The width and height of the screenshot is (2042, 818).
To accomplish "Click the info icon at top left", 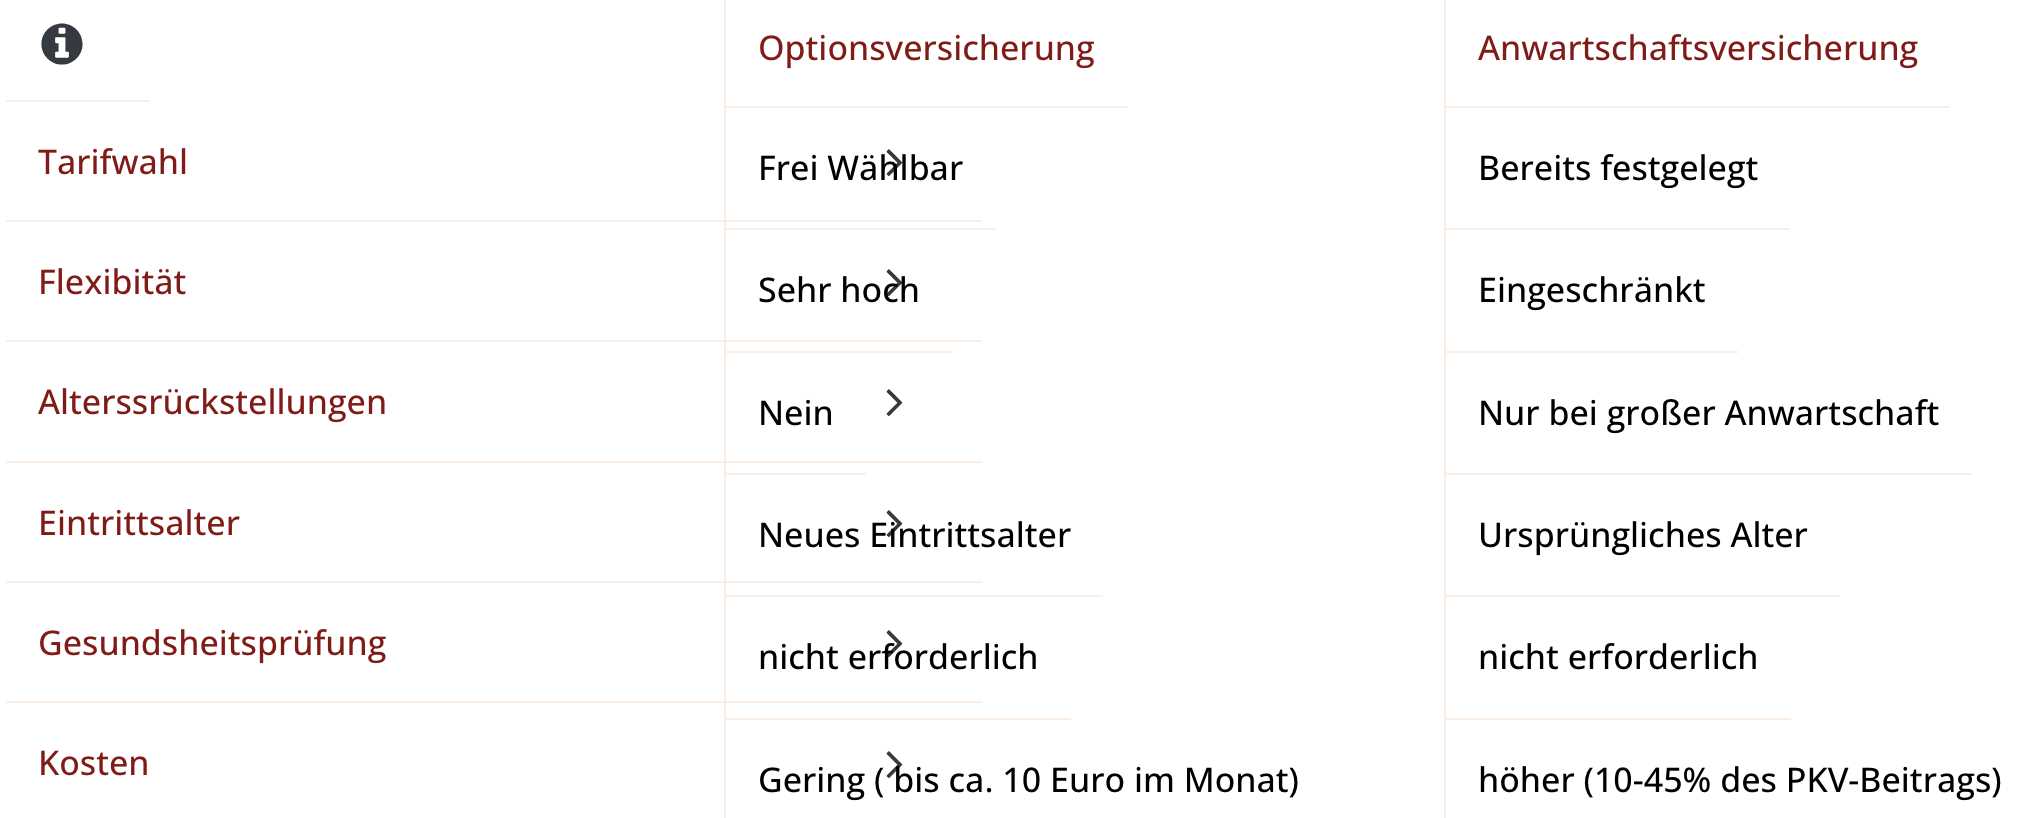I will click(x=62, y=45).
